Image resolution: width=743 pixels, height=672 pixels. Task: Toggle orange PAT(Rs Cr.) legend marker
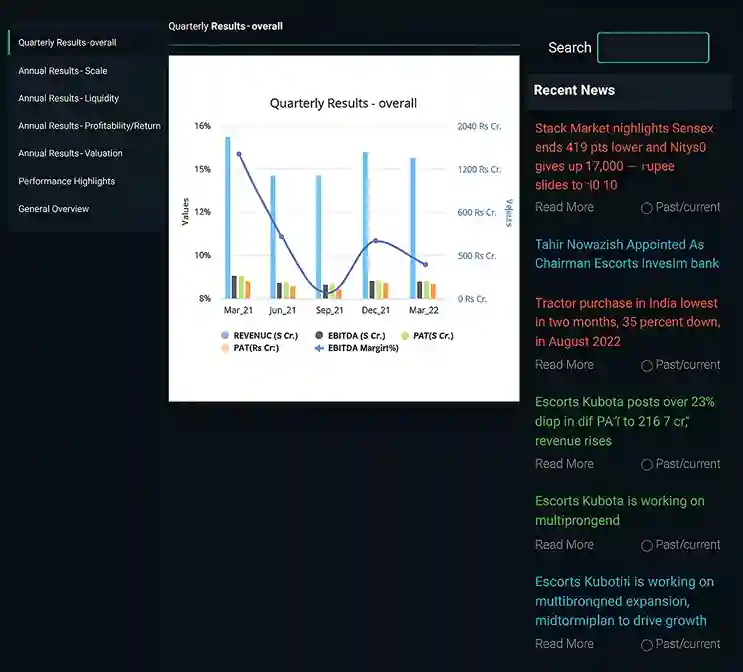point(225,348)
